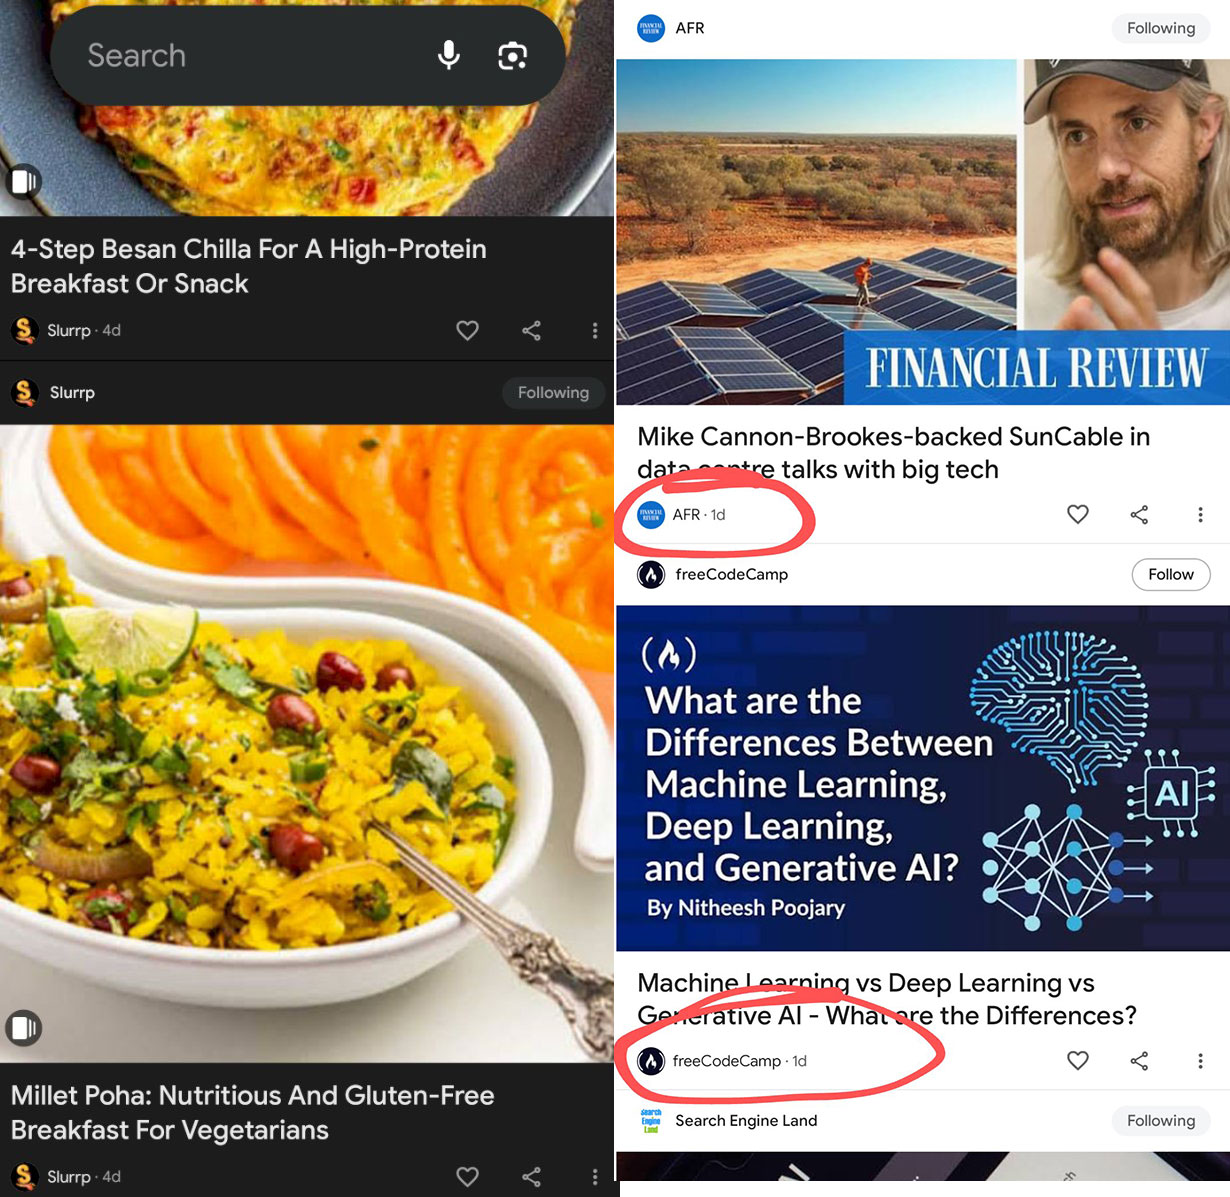
Task: Follow freeCodeCamp
Action: pos(1170,574)
